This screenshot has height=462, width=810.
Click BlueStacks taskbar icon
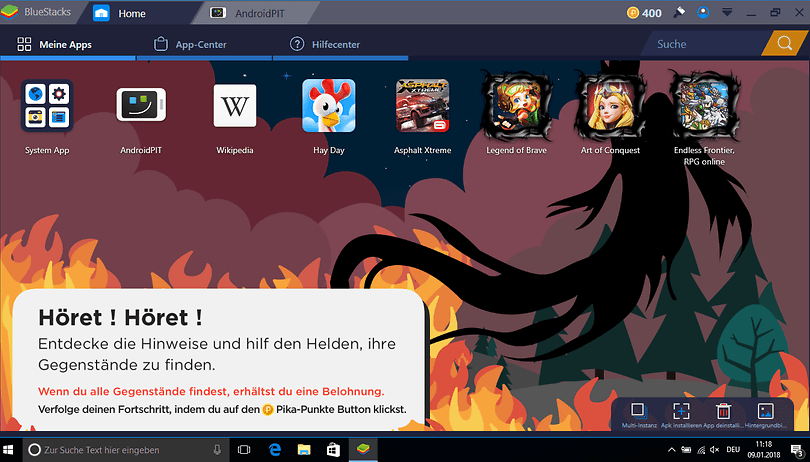363,450
